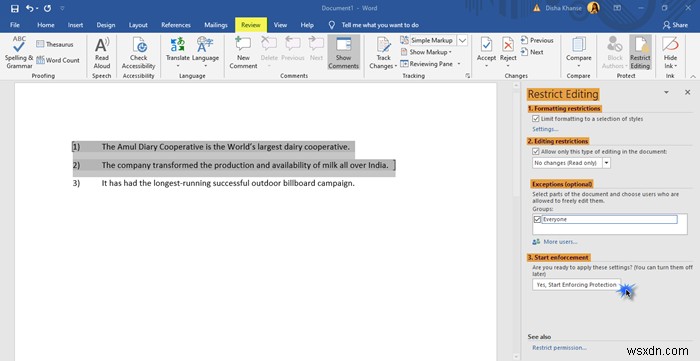Run Spelling & Grammar check
This screenshot has height=361, width=700.
[x=19, y=53]
